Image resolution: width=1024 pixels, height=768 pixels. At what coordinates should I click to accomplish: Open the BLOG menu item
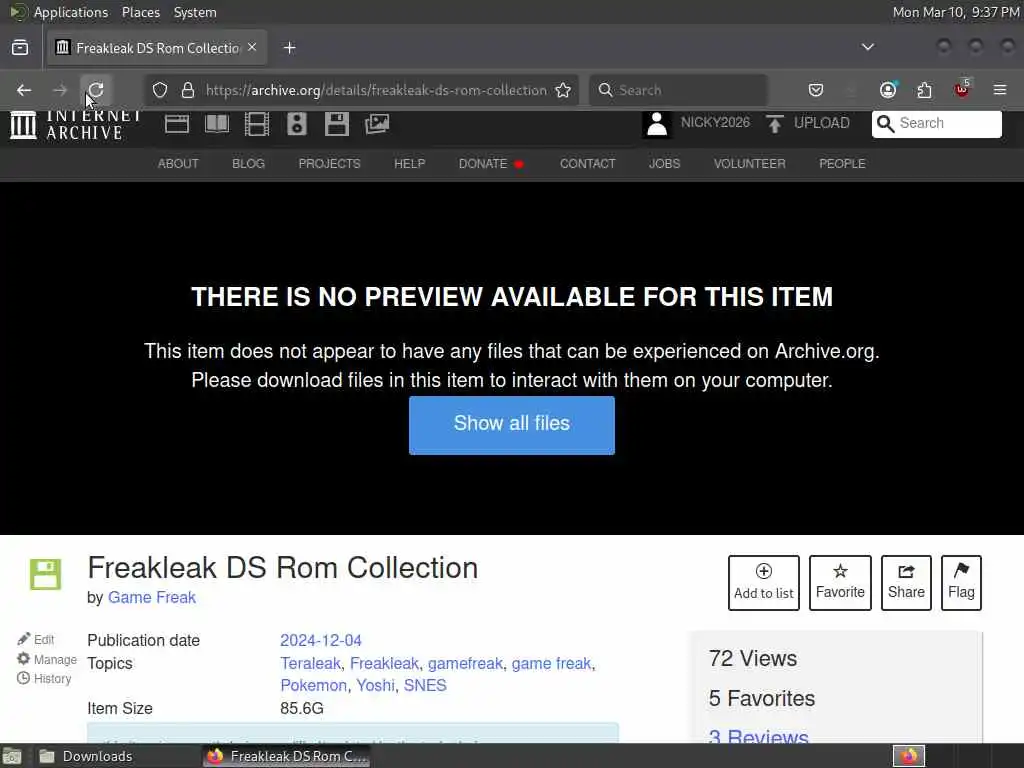click(x=248, y=164)
